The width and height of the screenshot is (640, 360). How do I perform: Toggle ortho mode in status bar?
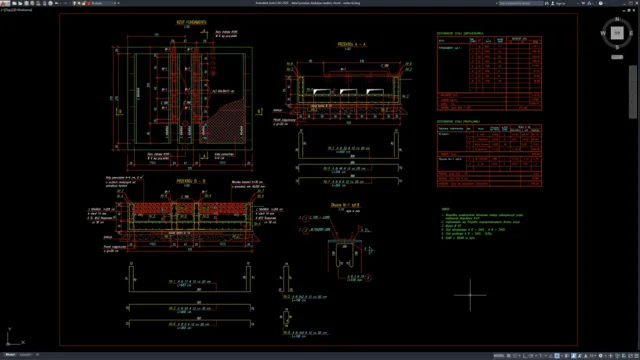525,356
